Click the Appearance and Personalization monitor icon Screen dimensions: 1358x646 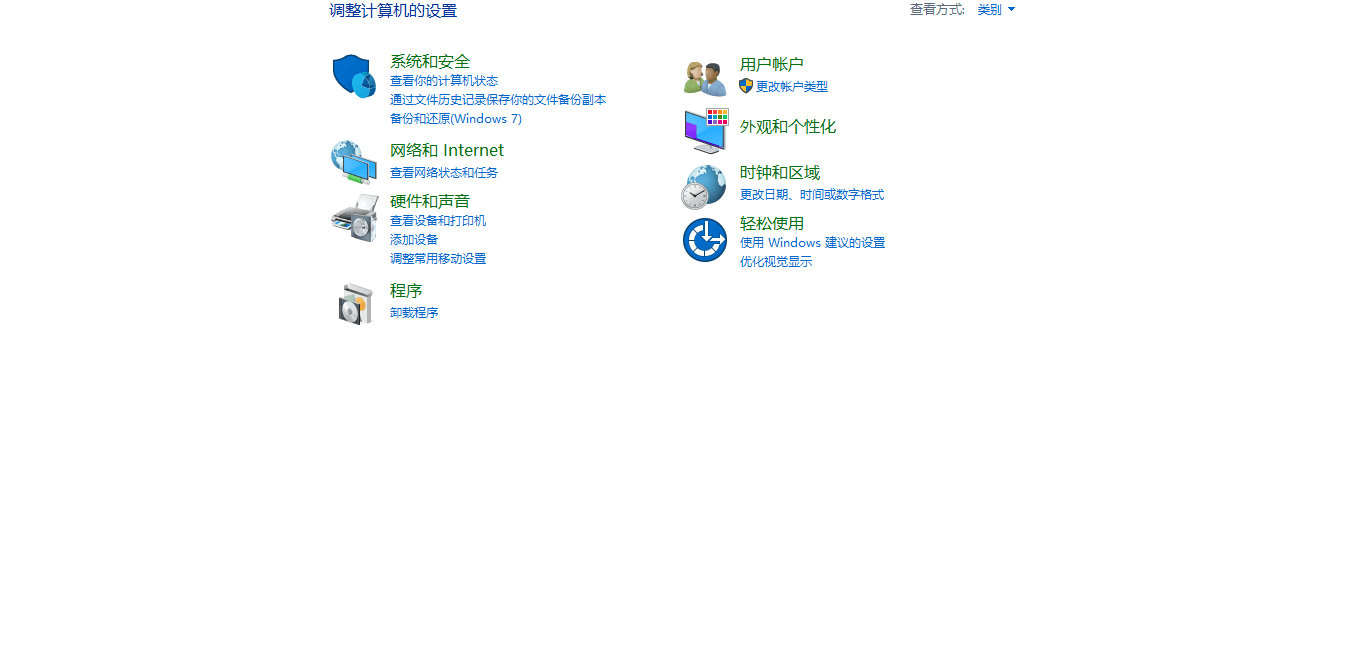(706, 131)
